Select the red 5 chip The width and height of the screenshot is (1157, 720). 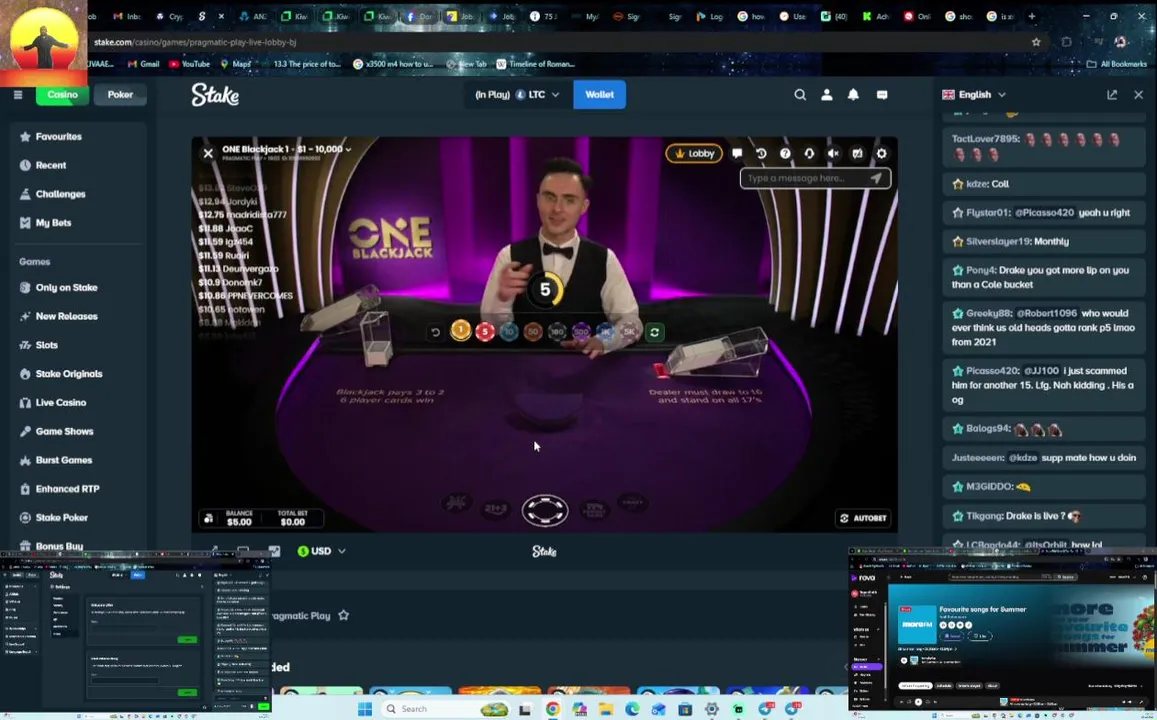tap(485, 332)
